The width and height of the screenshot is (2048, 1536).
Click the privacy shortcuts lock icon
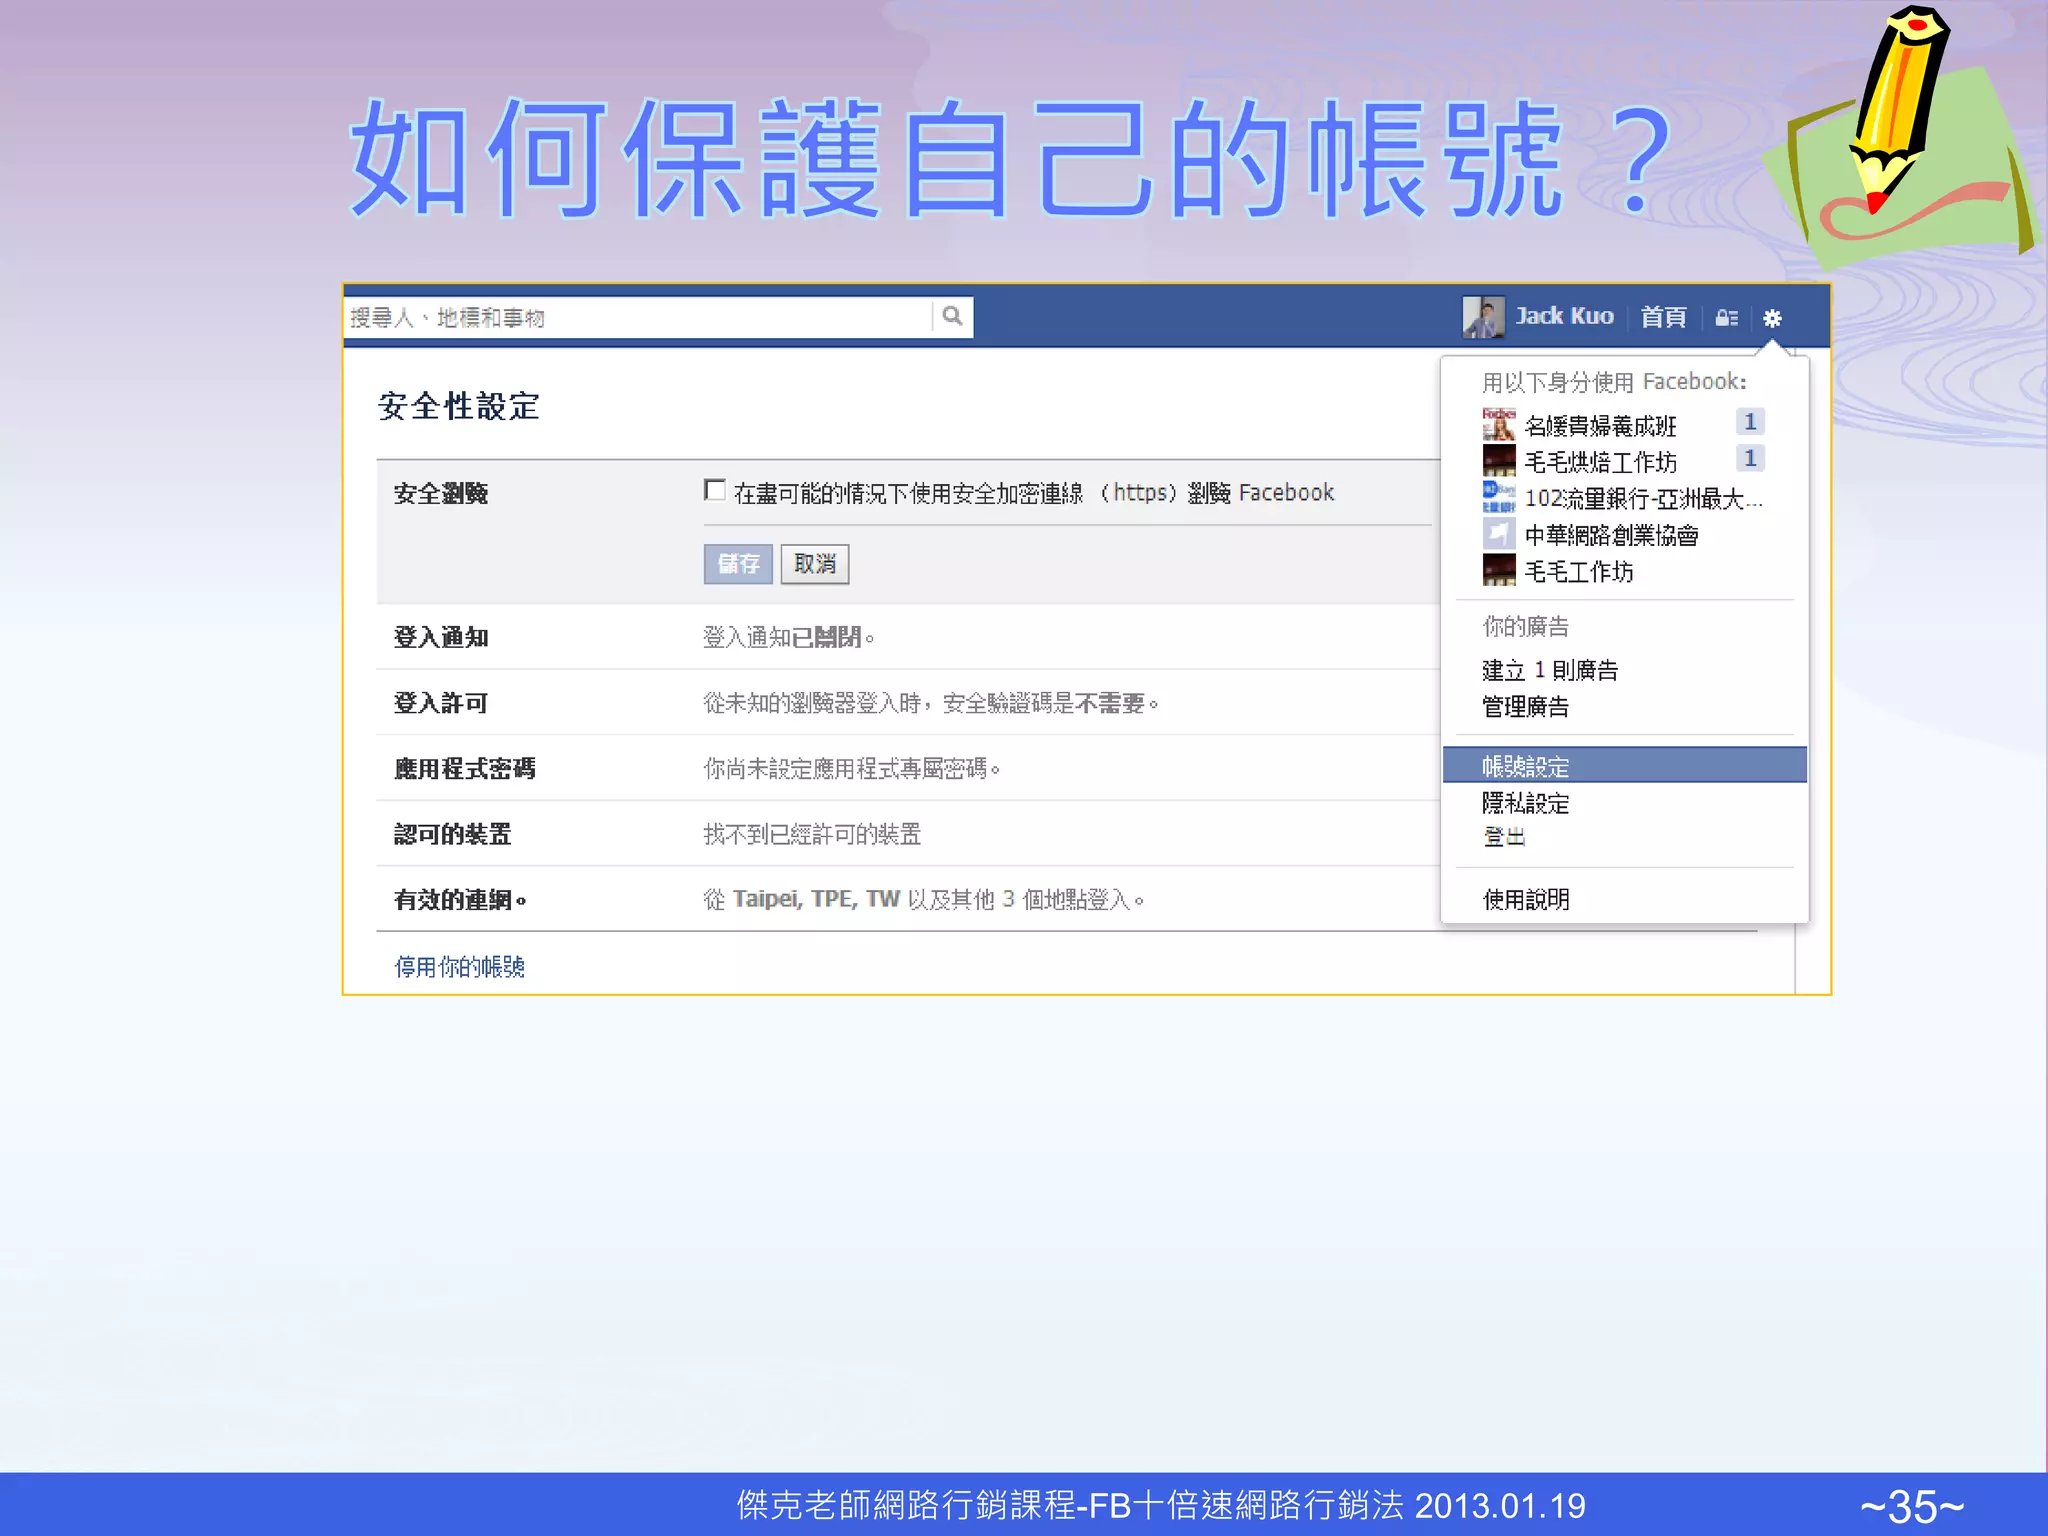pos(1727,318)
